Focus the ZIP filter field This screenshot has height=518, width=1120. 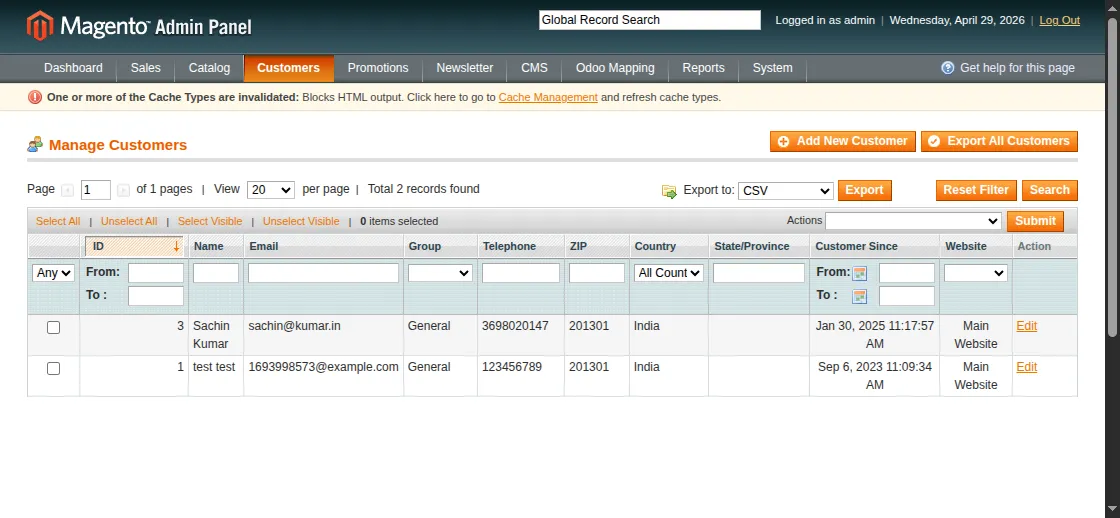597,273
